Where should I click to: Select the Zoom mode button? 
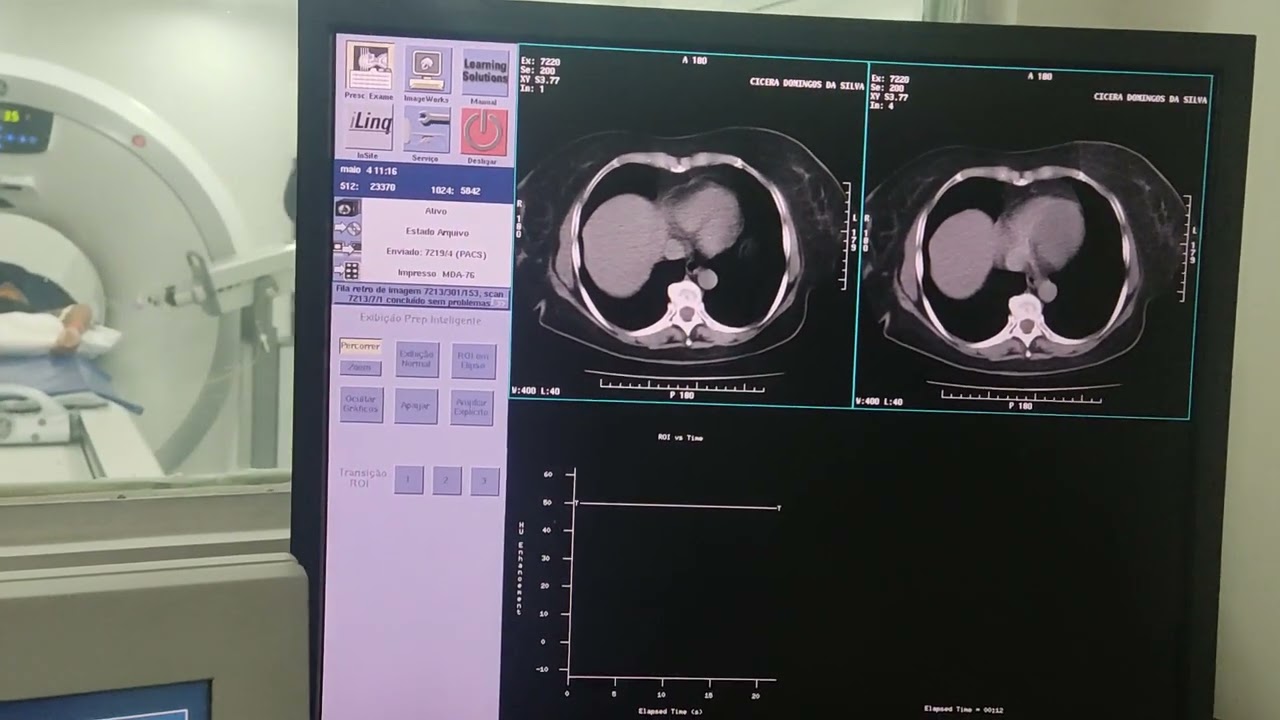tap(360, 367)
